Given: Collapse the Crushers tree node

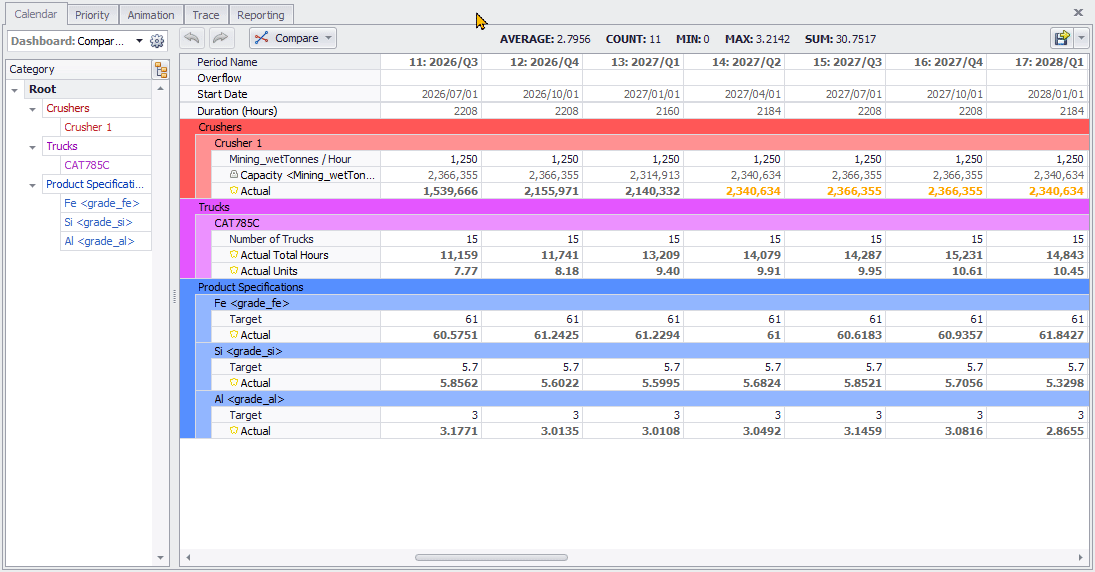Looking at the screenshot, I should (33, 109).
